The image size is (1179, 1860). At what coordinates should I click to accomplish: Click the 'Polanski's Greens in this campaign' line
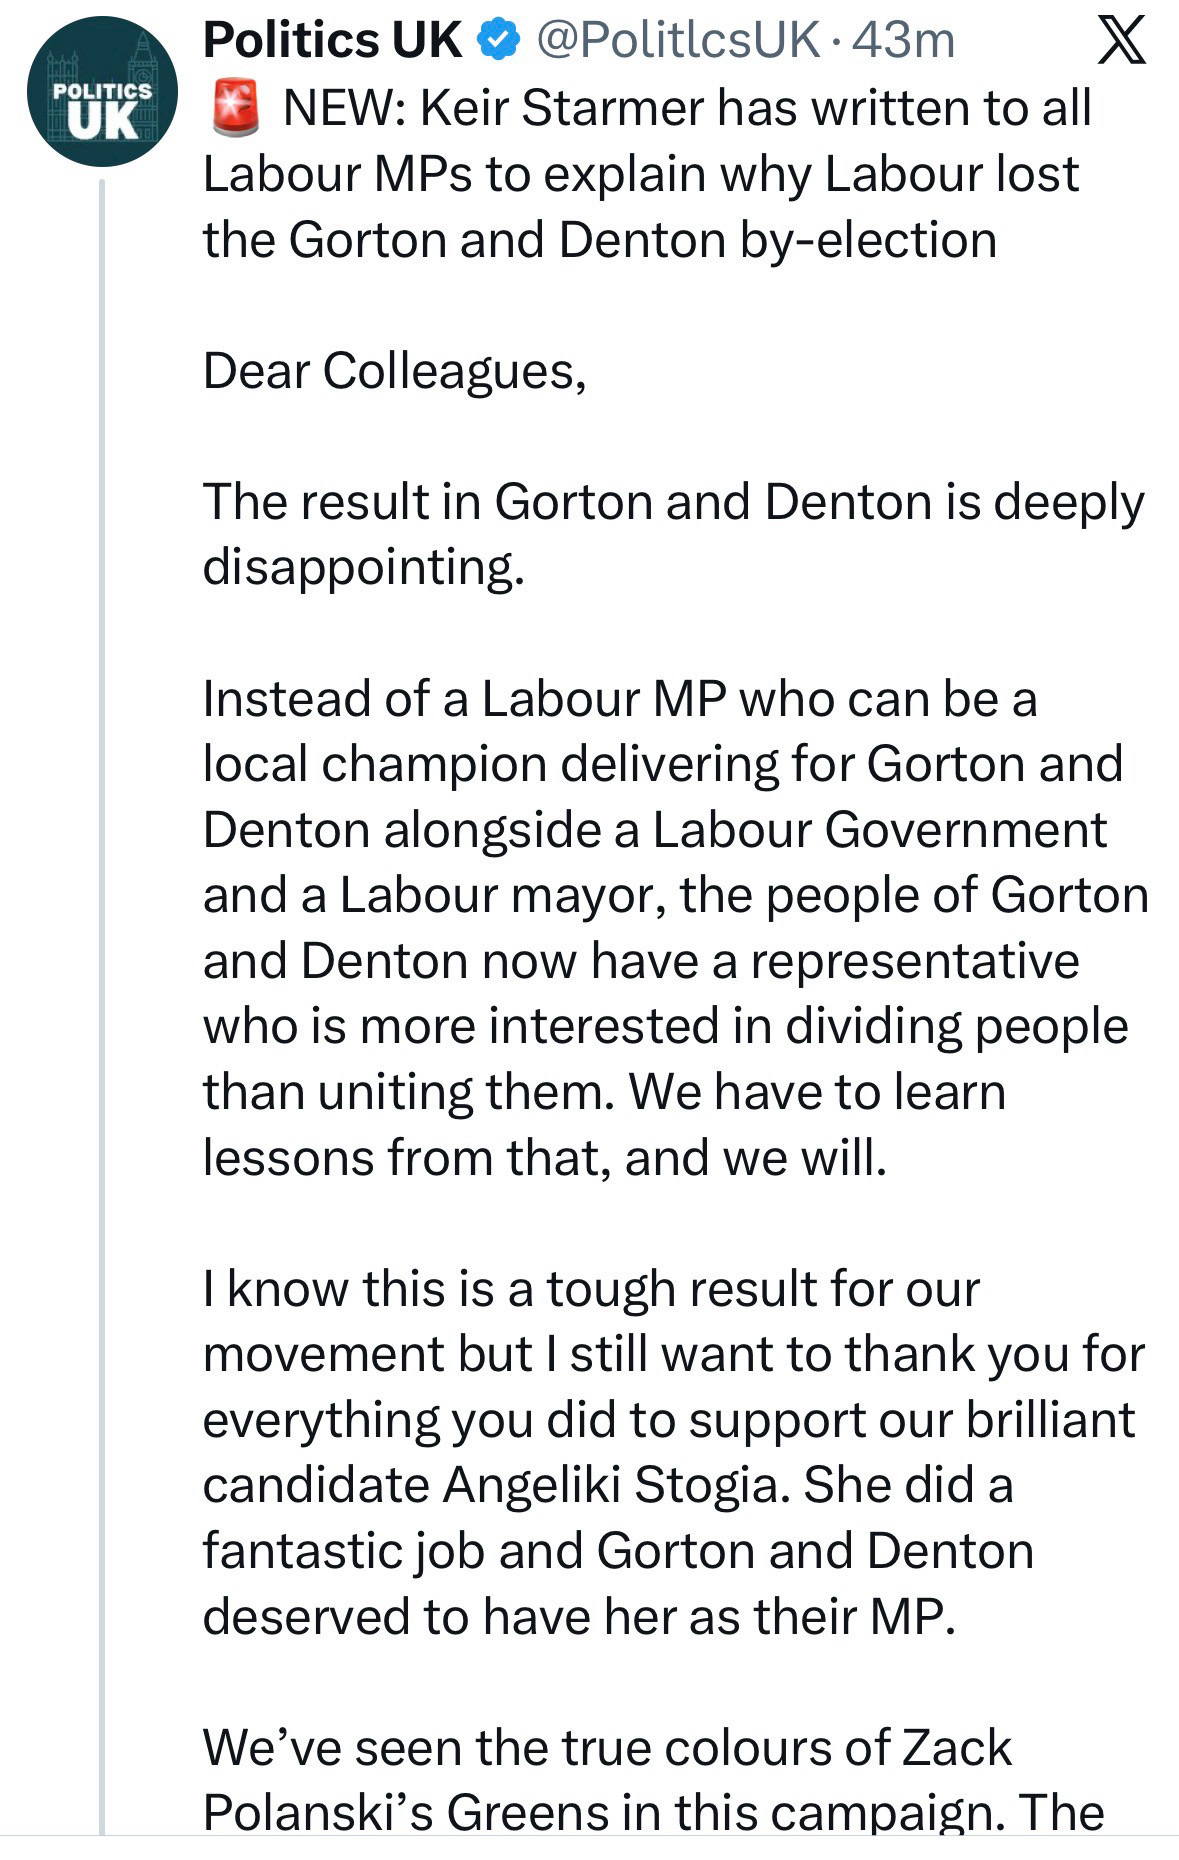tap(654, 1811)
